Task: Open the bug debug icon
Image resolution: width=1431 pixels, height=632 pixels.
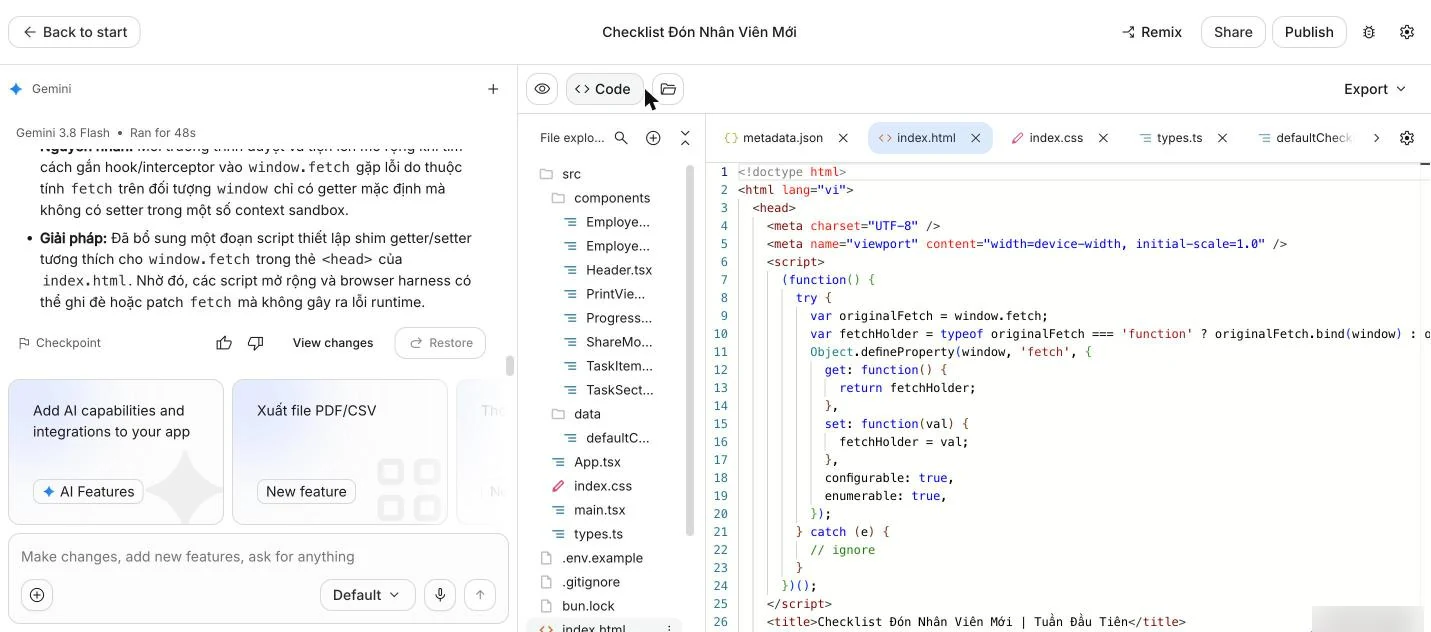Action: [x=1369, y=32]
